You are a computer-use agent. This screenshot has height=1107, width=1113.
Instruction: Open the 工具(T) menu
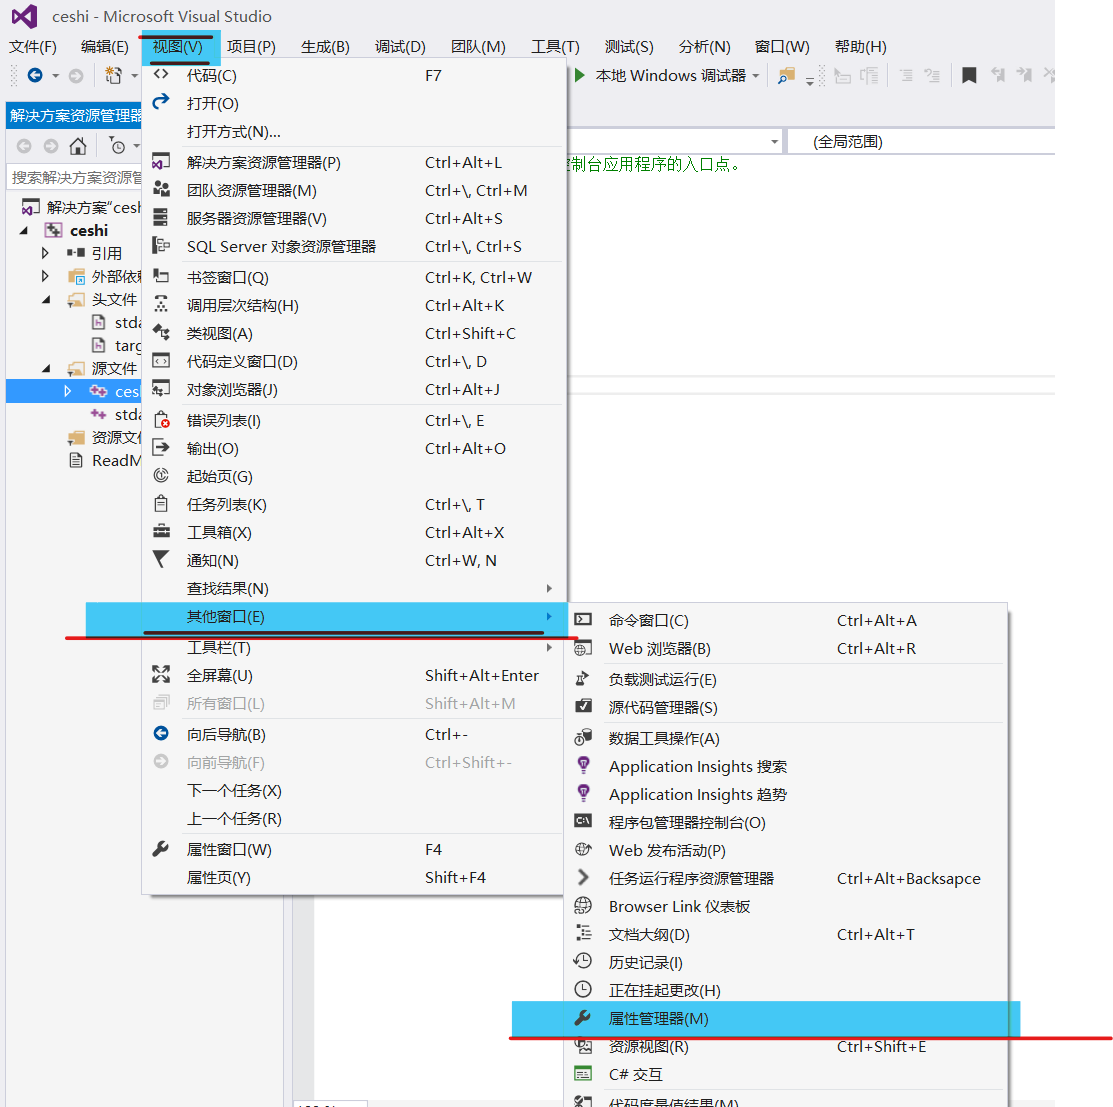(x=557, y=46)
